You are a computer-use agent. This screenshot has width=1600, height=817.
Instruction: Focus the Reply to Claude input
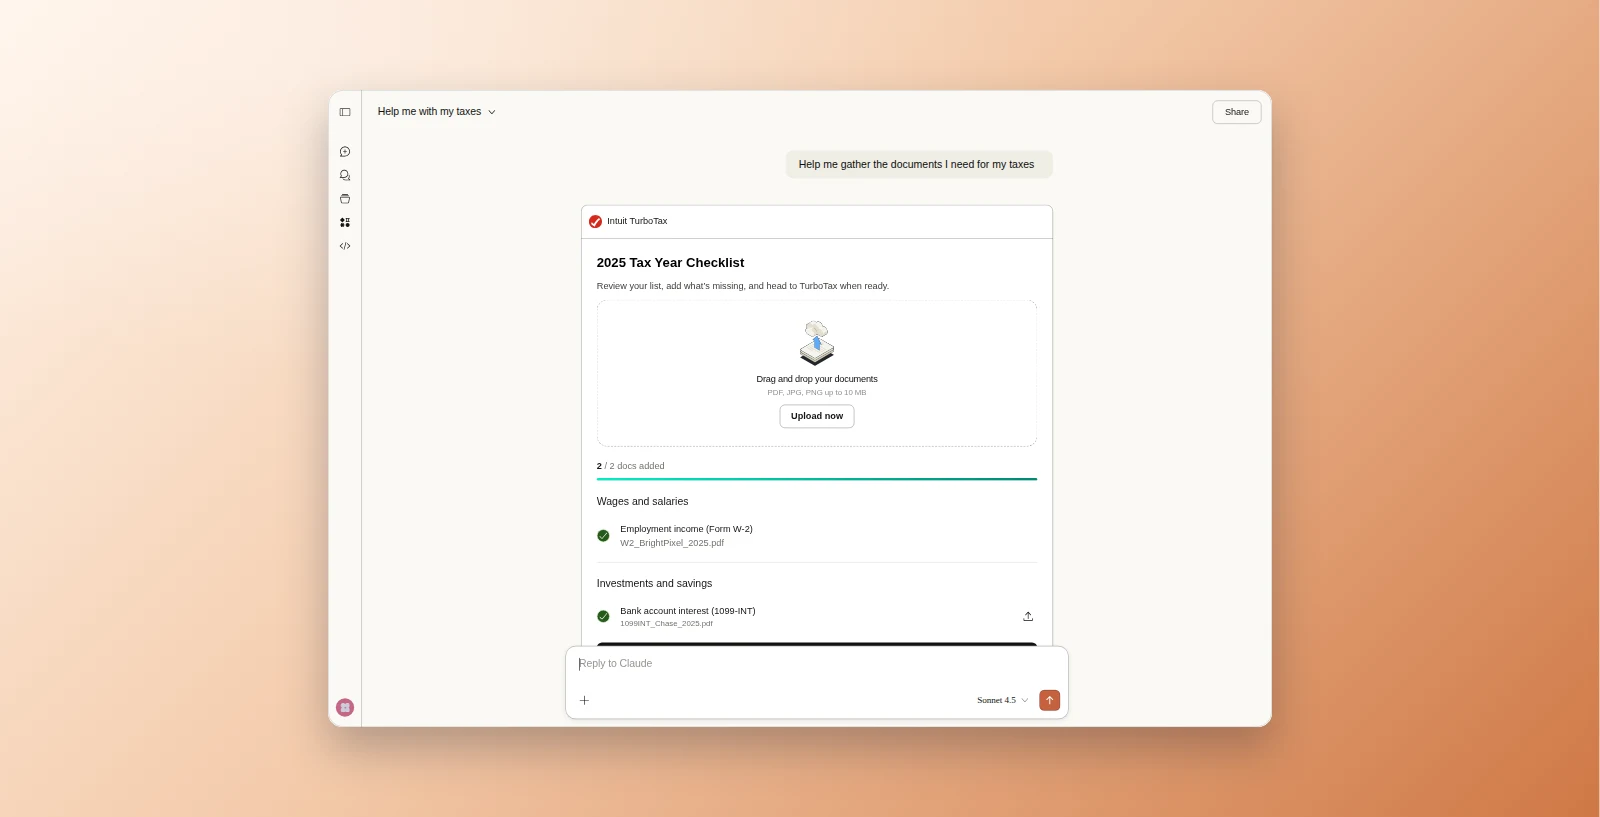817,664
